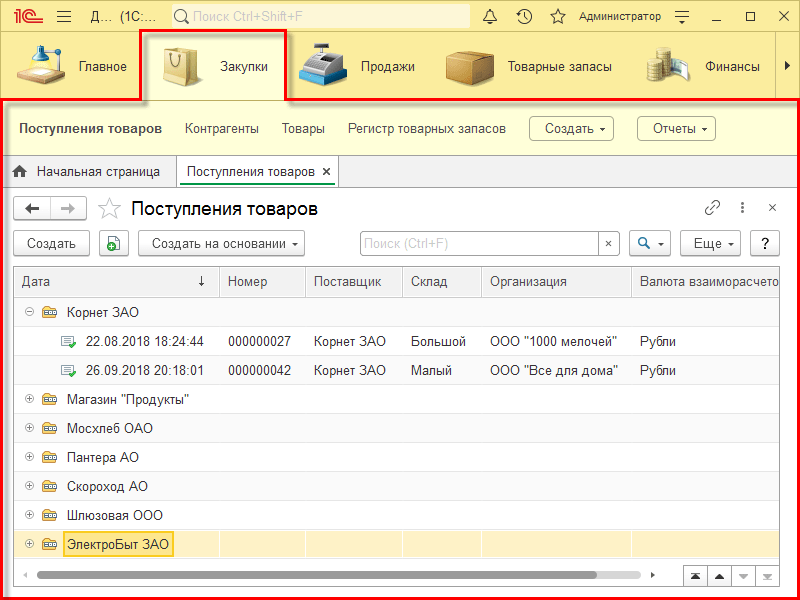Viewport: 800px width, 600px height.
Task: Click the 1C logo icon
Action: coord(29,17)
